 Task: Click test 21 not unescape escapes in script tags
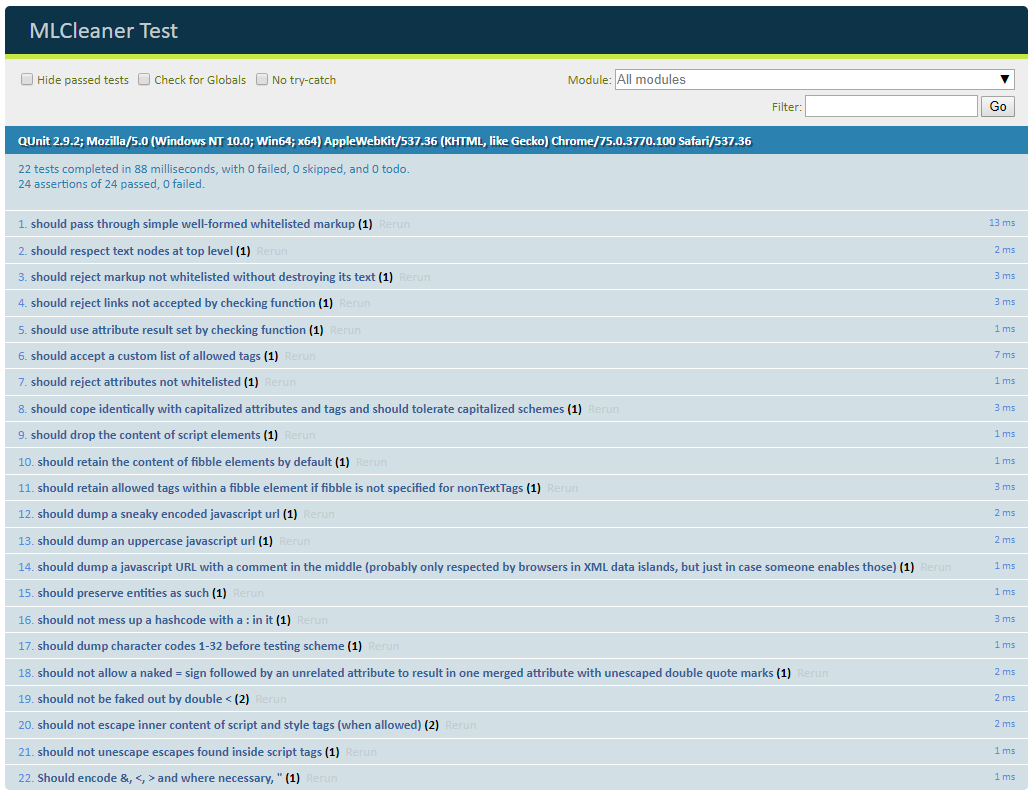point(180,752)
